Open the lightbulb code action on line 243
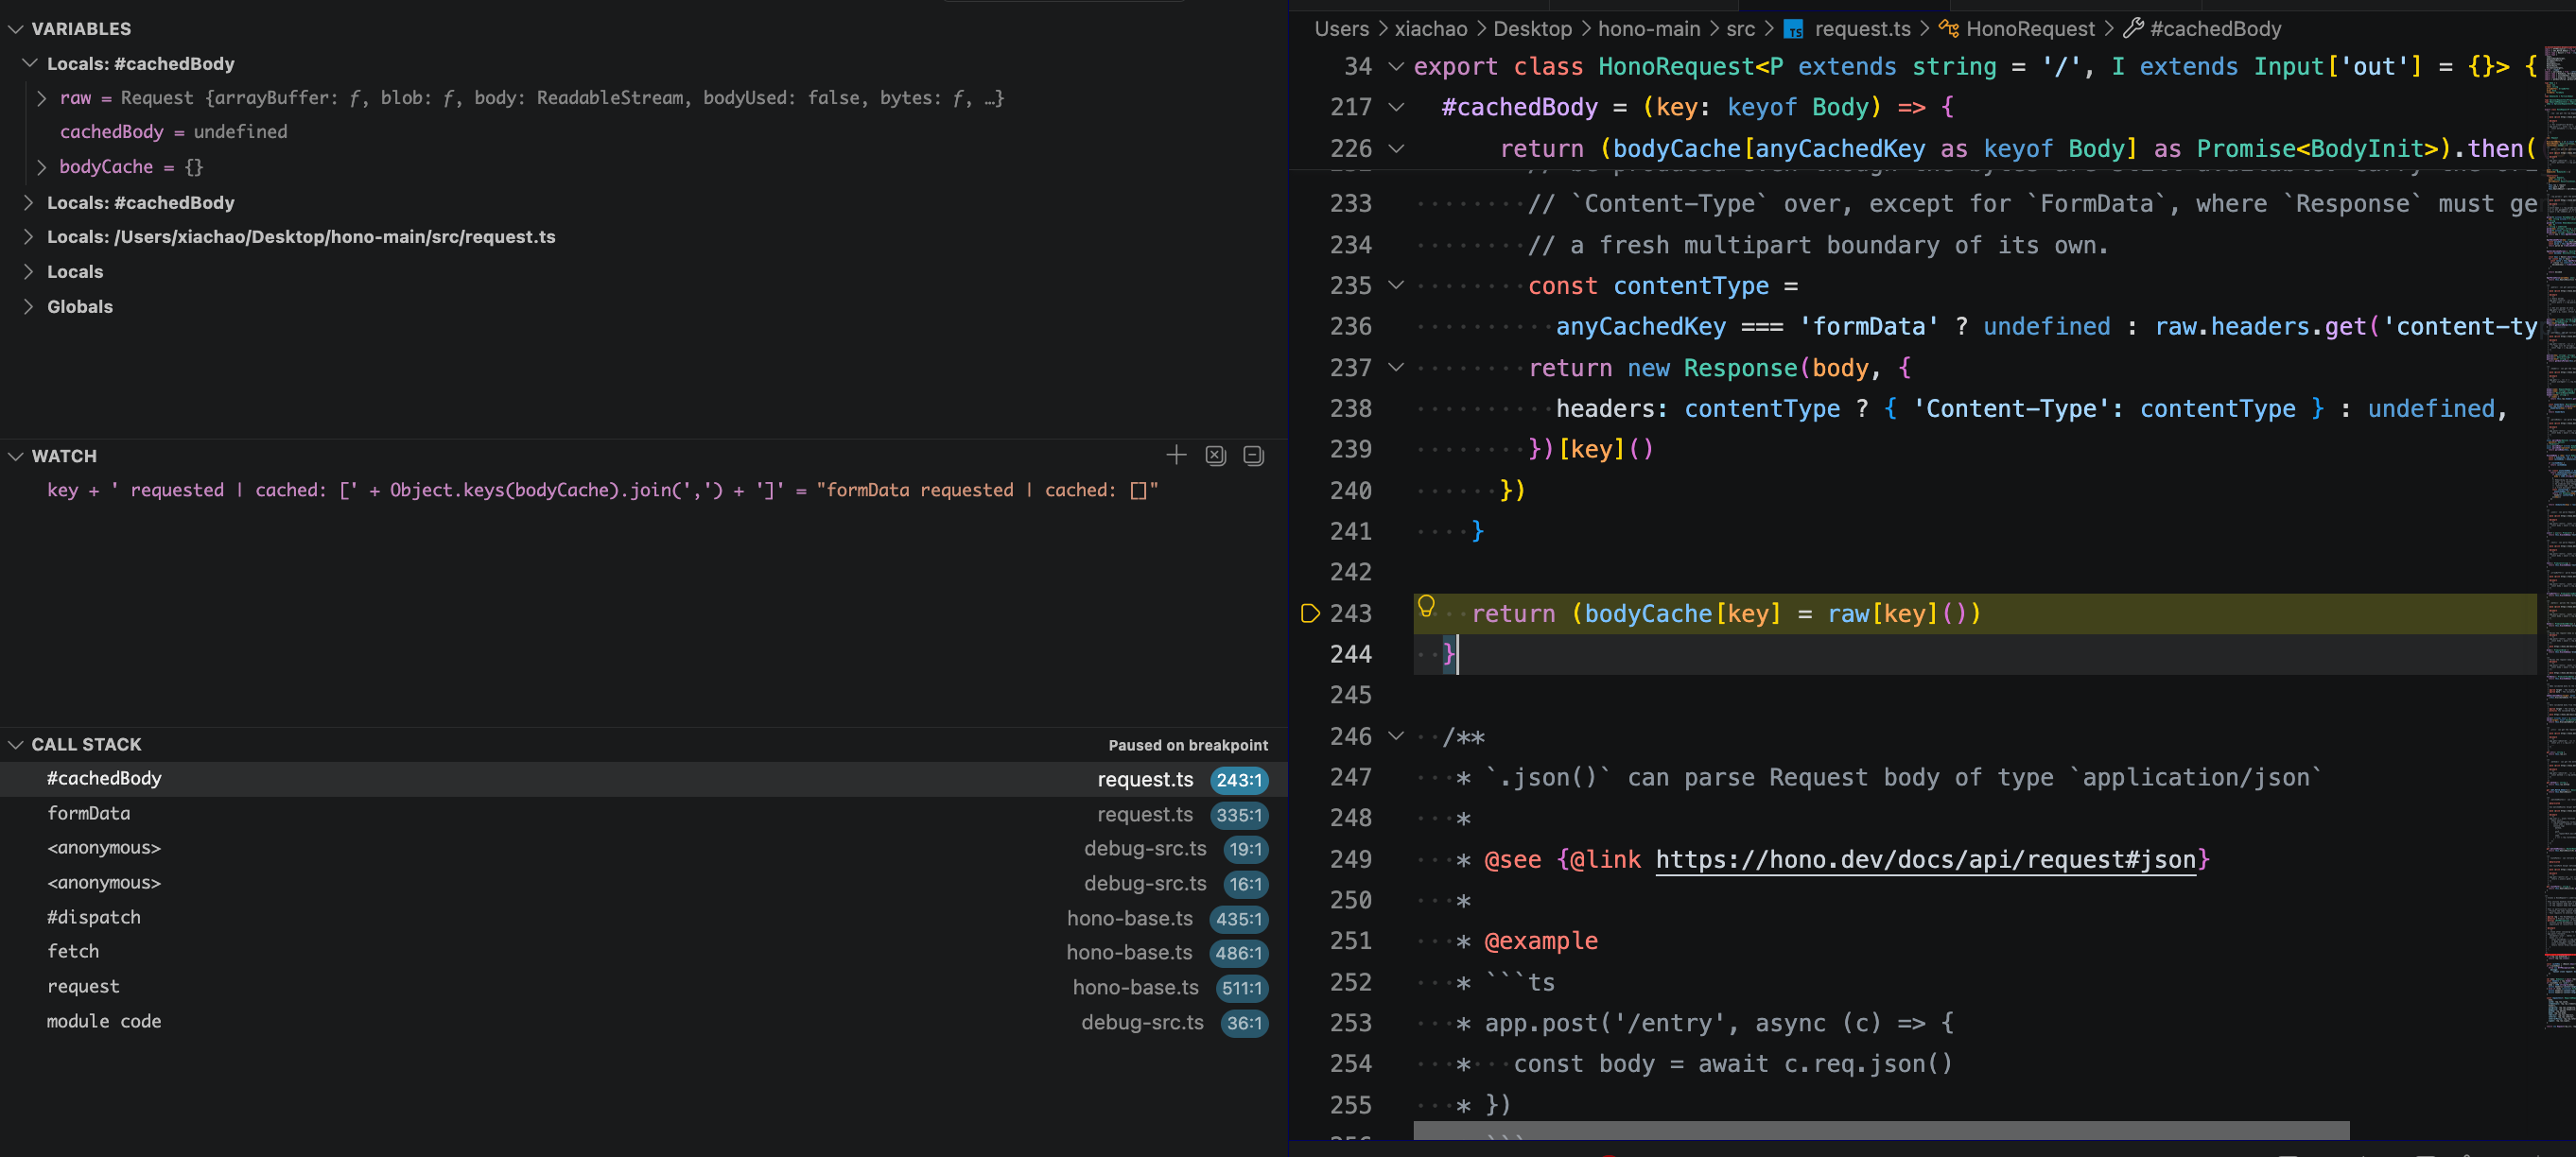The width and height of the screenshot is (2576, 1157). (1427, 606)
